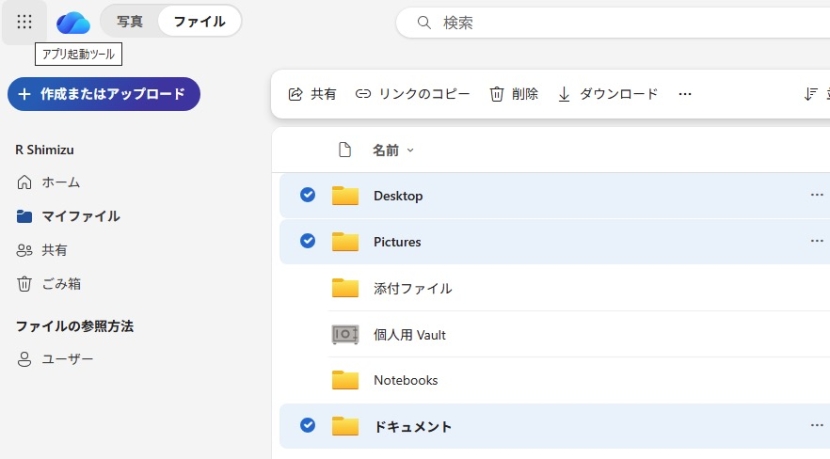This screenshot has width=830, height=459.
Task: Click the Desktop folder icon
Action: (x=345, y=195)
